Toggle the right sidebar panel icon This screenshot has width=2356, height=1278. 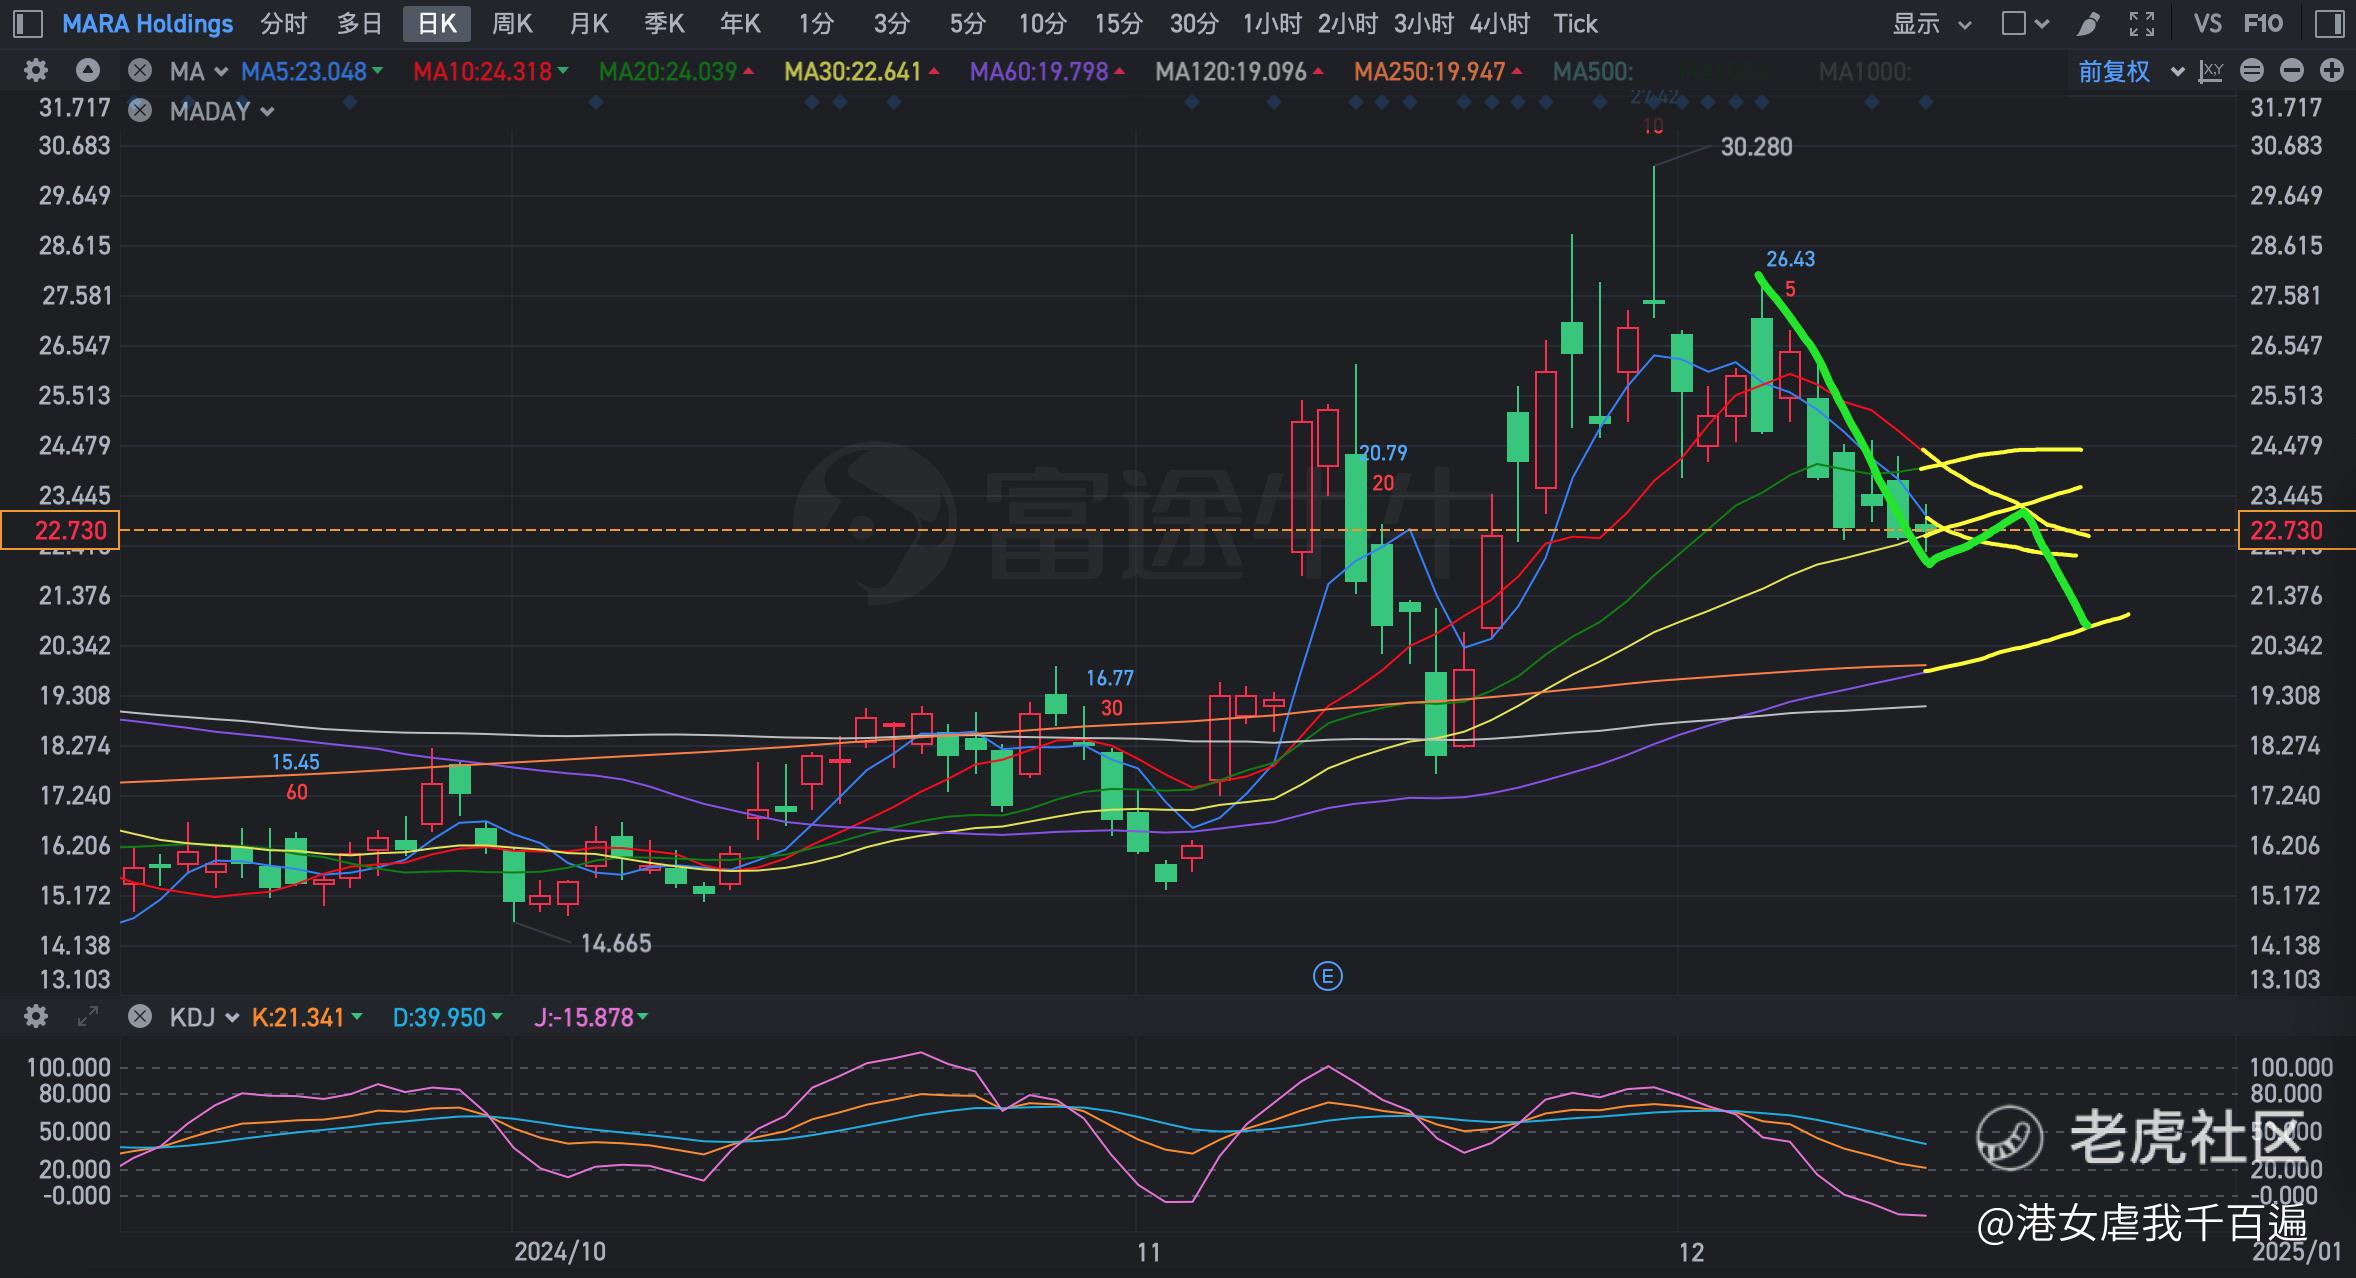(2329, 23)
